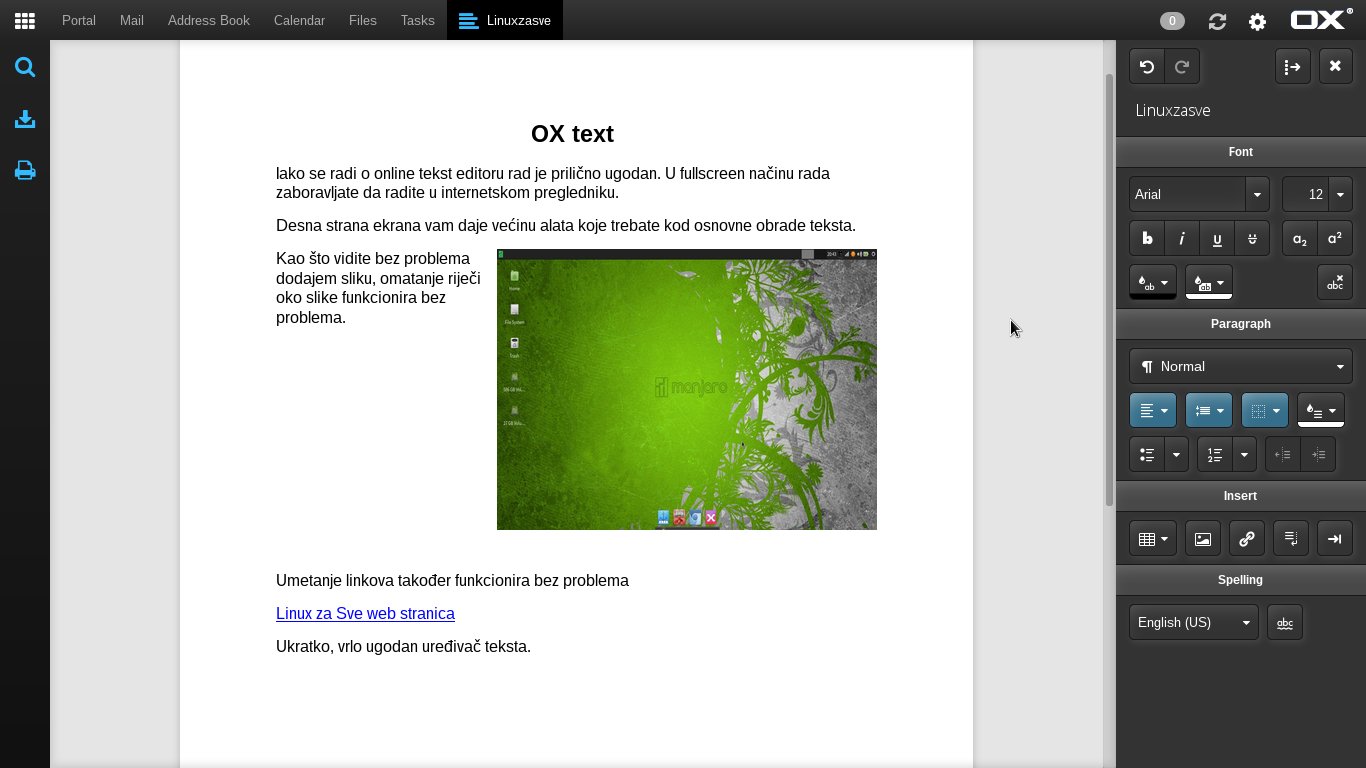
Task: Open the insert table button
Action: (1152, 539)
